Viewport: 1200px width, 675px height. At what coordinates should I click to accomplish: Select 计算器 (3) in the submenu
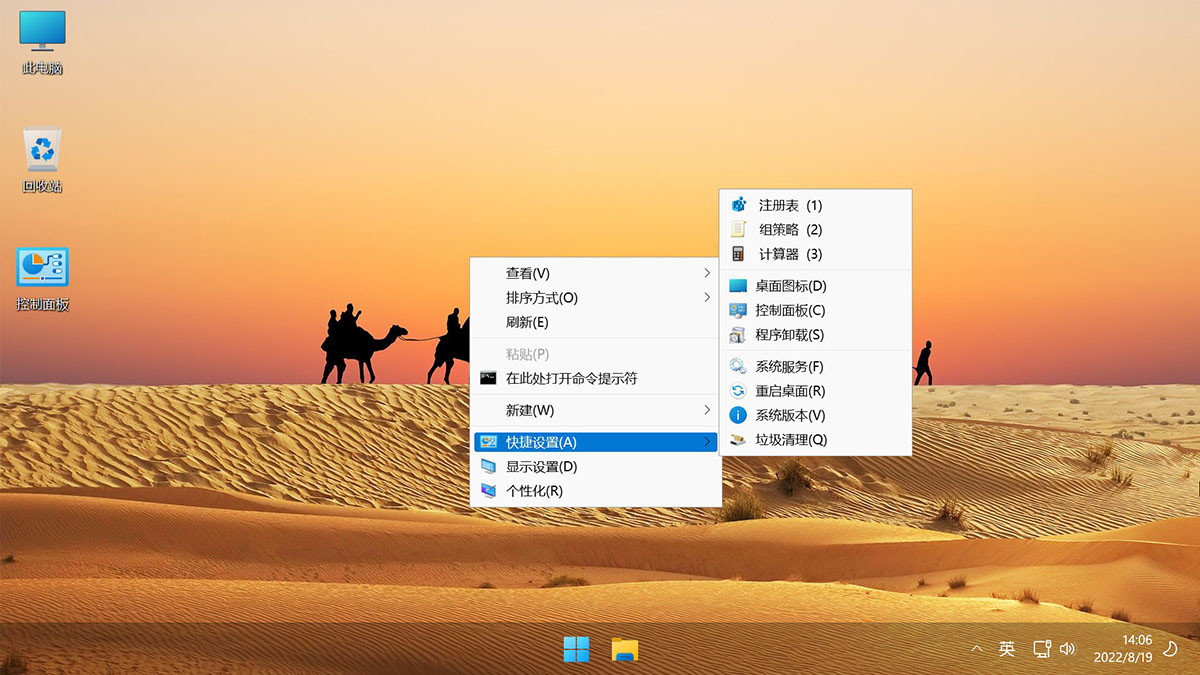789,254
